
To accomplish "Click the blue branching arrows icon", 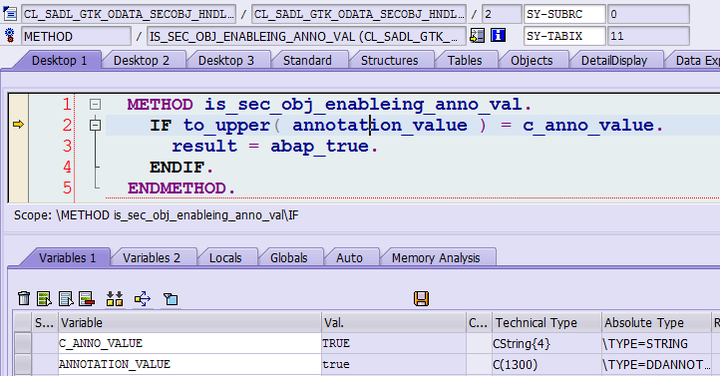I will 142,299.
